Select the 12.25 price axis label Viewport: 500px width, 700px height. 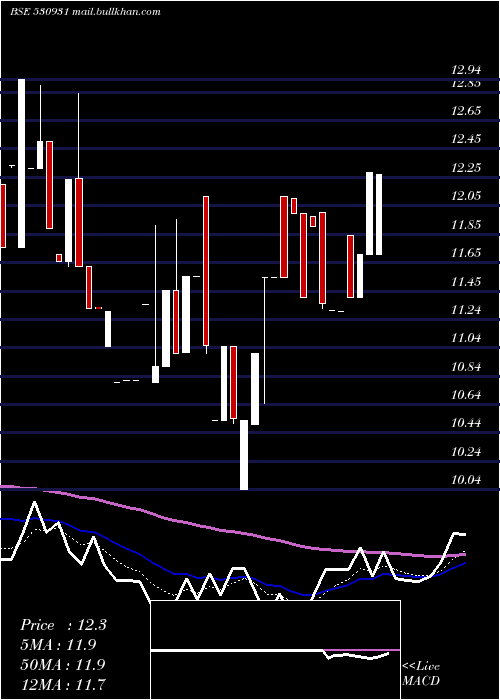tap(466, 168)
